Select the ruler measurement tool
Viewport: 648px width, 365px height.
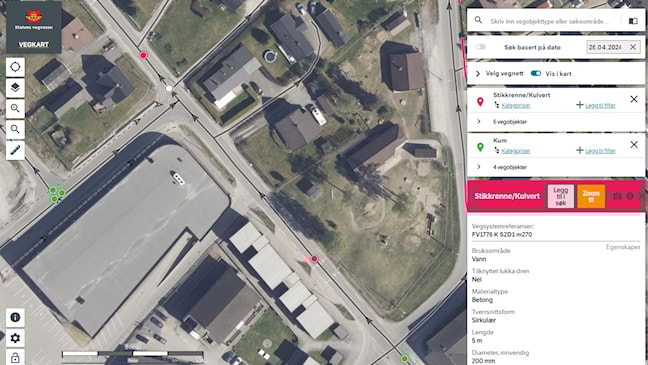click(x=15, y=150)
